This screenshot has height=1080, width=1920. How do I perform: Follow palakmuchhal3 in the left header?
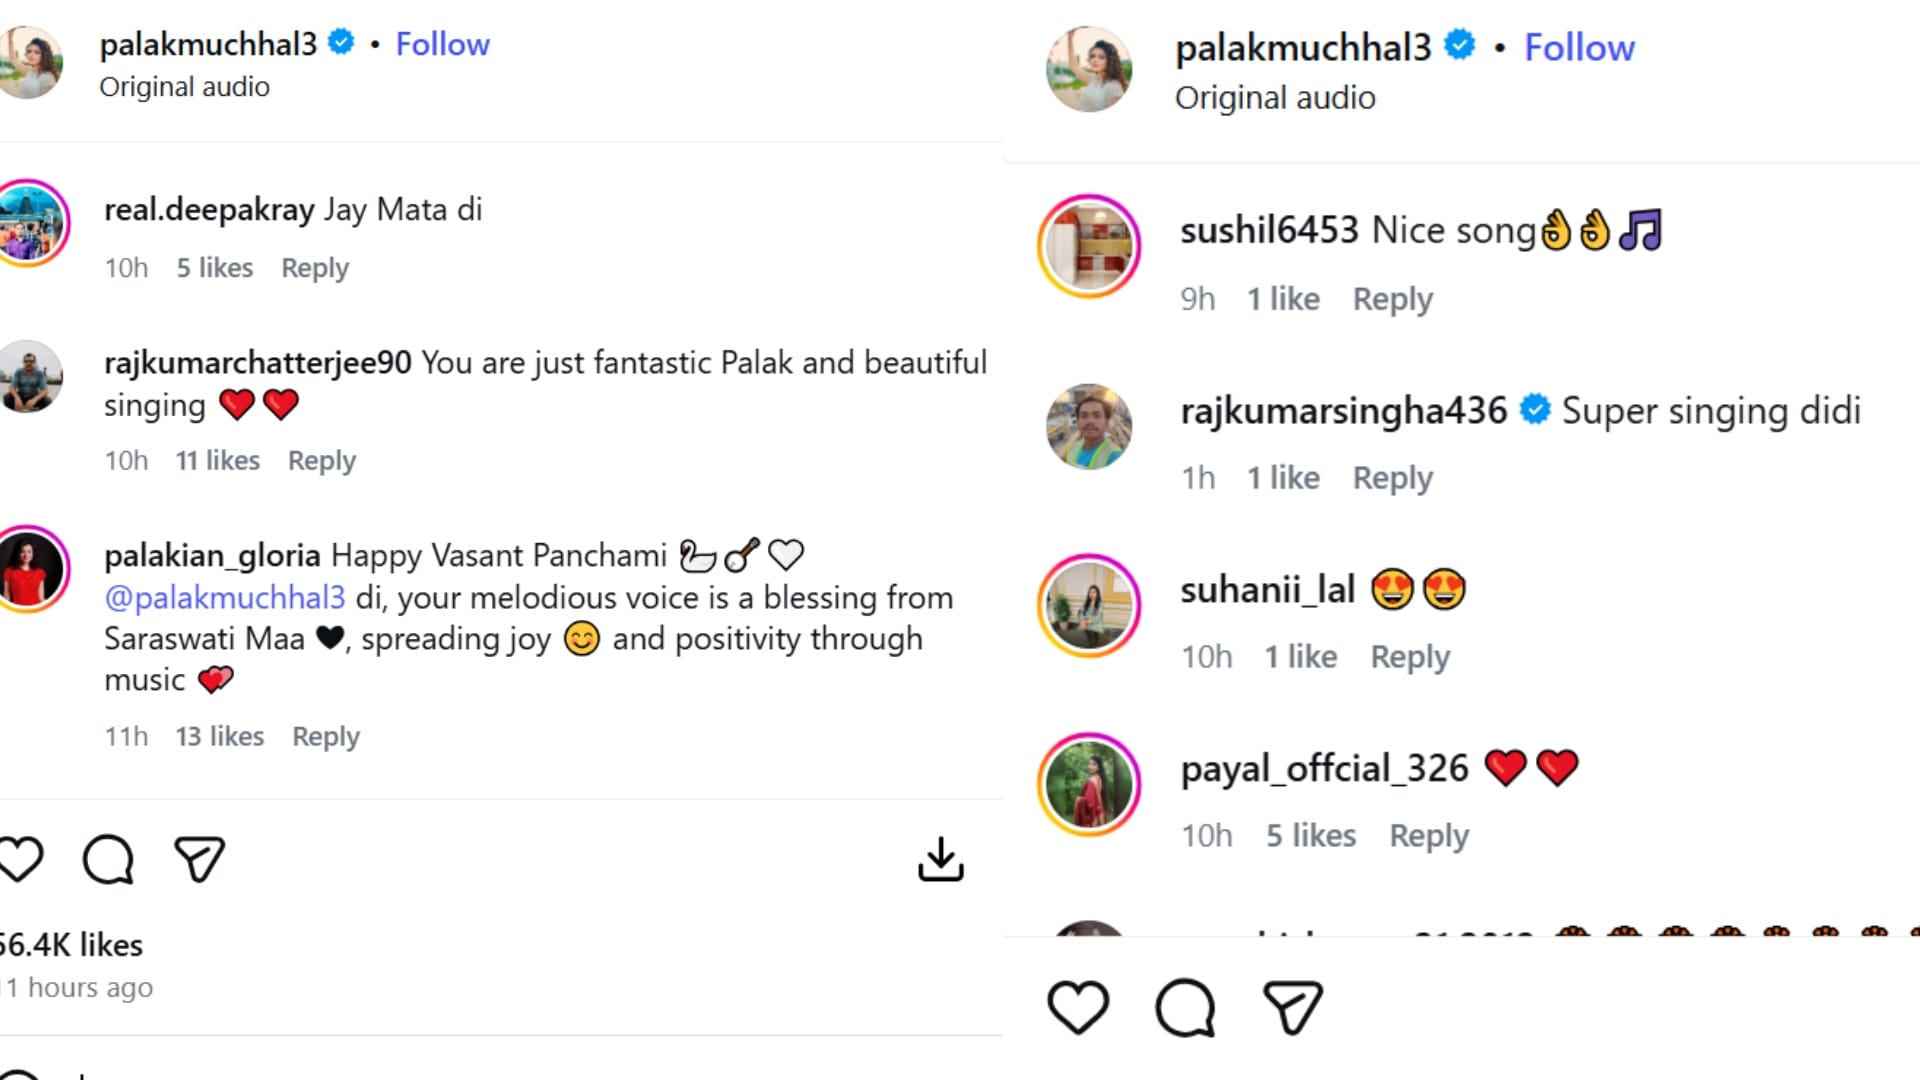coord(442,44)
